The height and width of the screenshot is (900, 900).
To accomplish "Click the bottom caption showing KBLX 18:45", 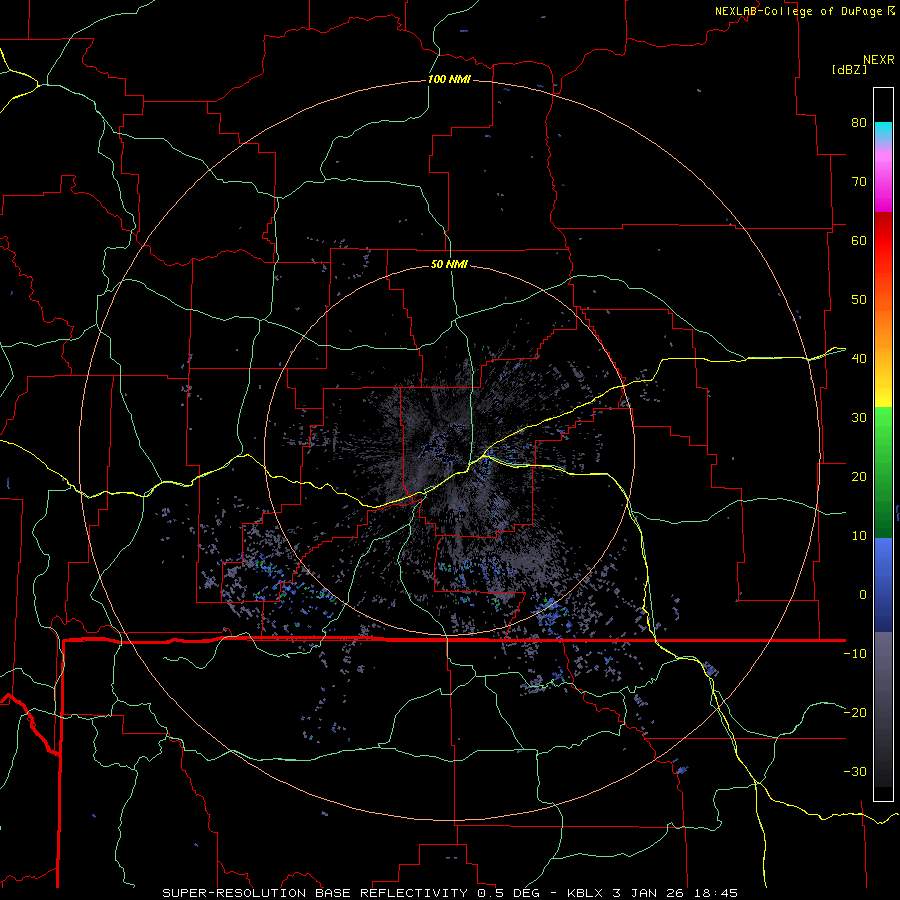I will pyautogui.click(x=449, y=893).
